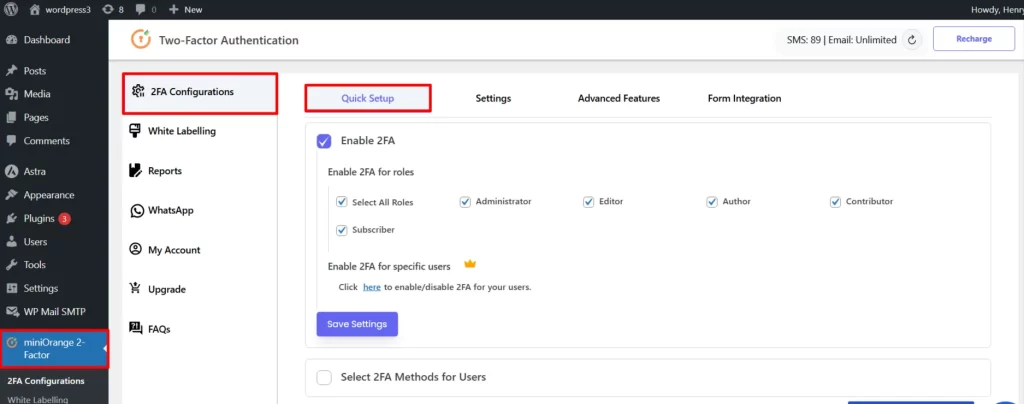Toggle the Select All Roles checkbox
The height and width of the screenshot is (404, 1024).
tap(342, 202)
